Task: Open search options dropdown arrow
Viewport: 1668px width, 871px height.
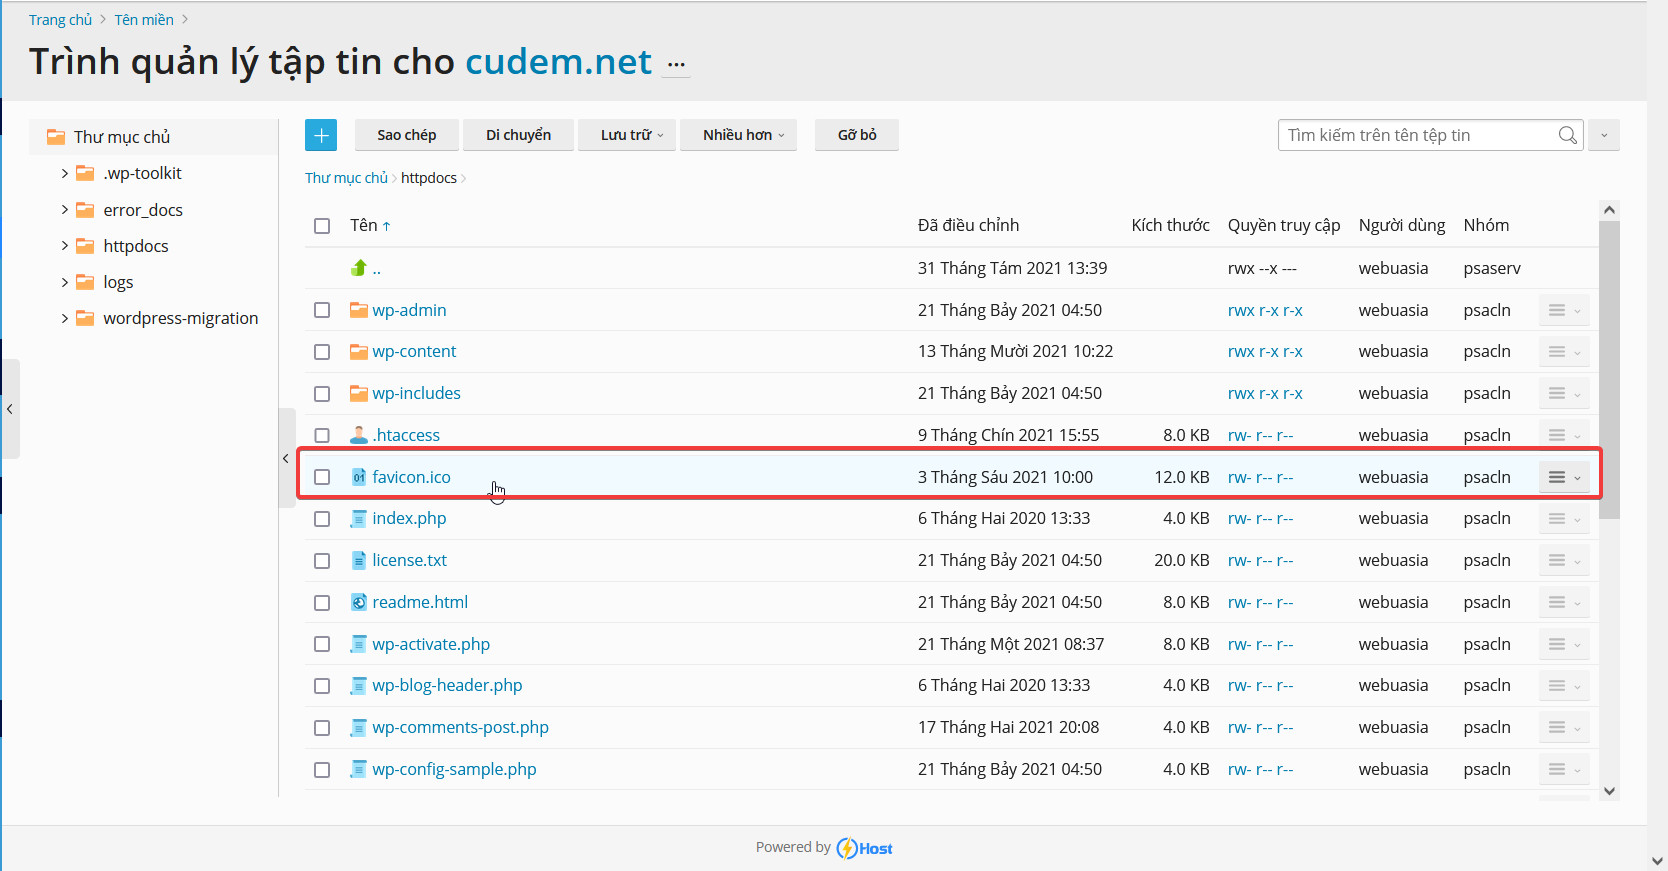Action: pyautogui.click(x=1604, y=135)
